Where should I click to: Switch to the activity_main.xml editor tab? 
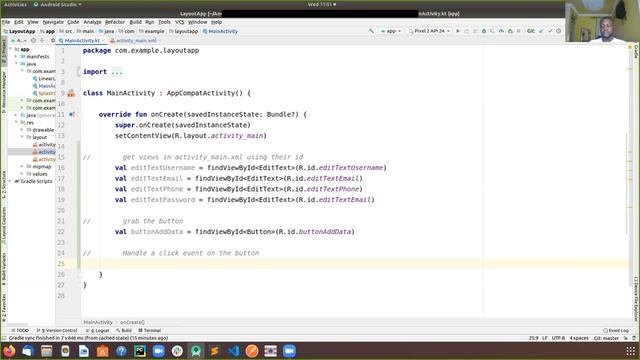[x=136, y=41]
